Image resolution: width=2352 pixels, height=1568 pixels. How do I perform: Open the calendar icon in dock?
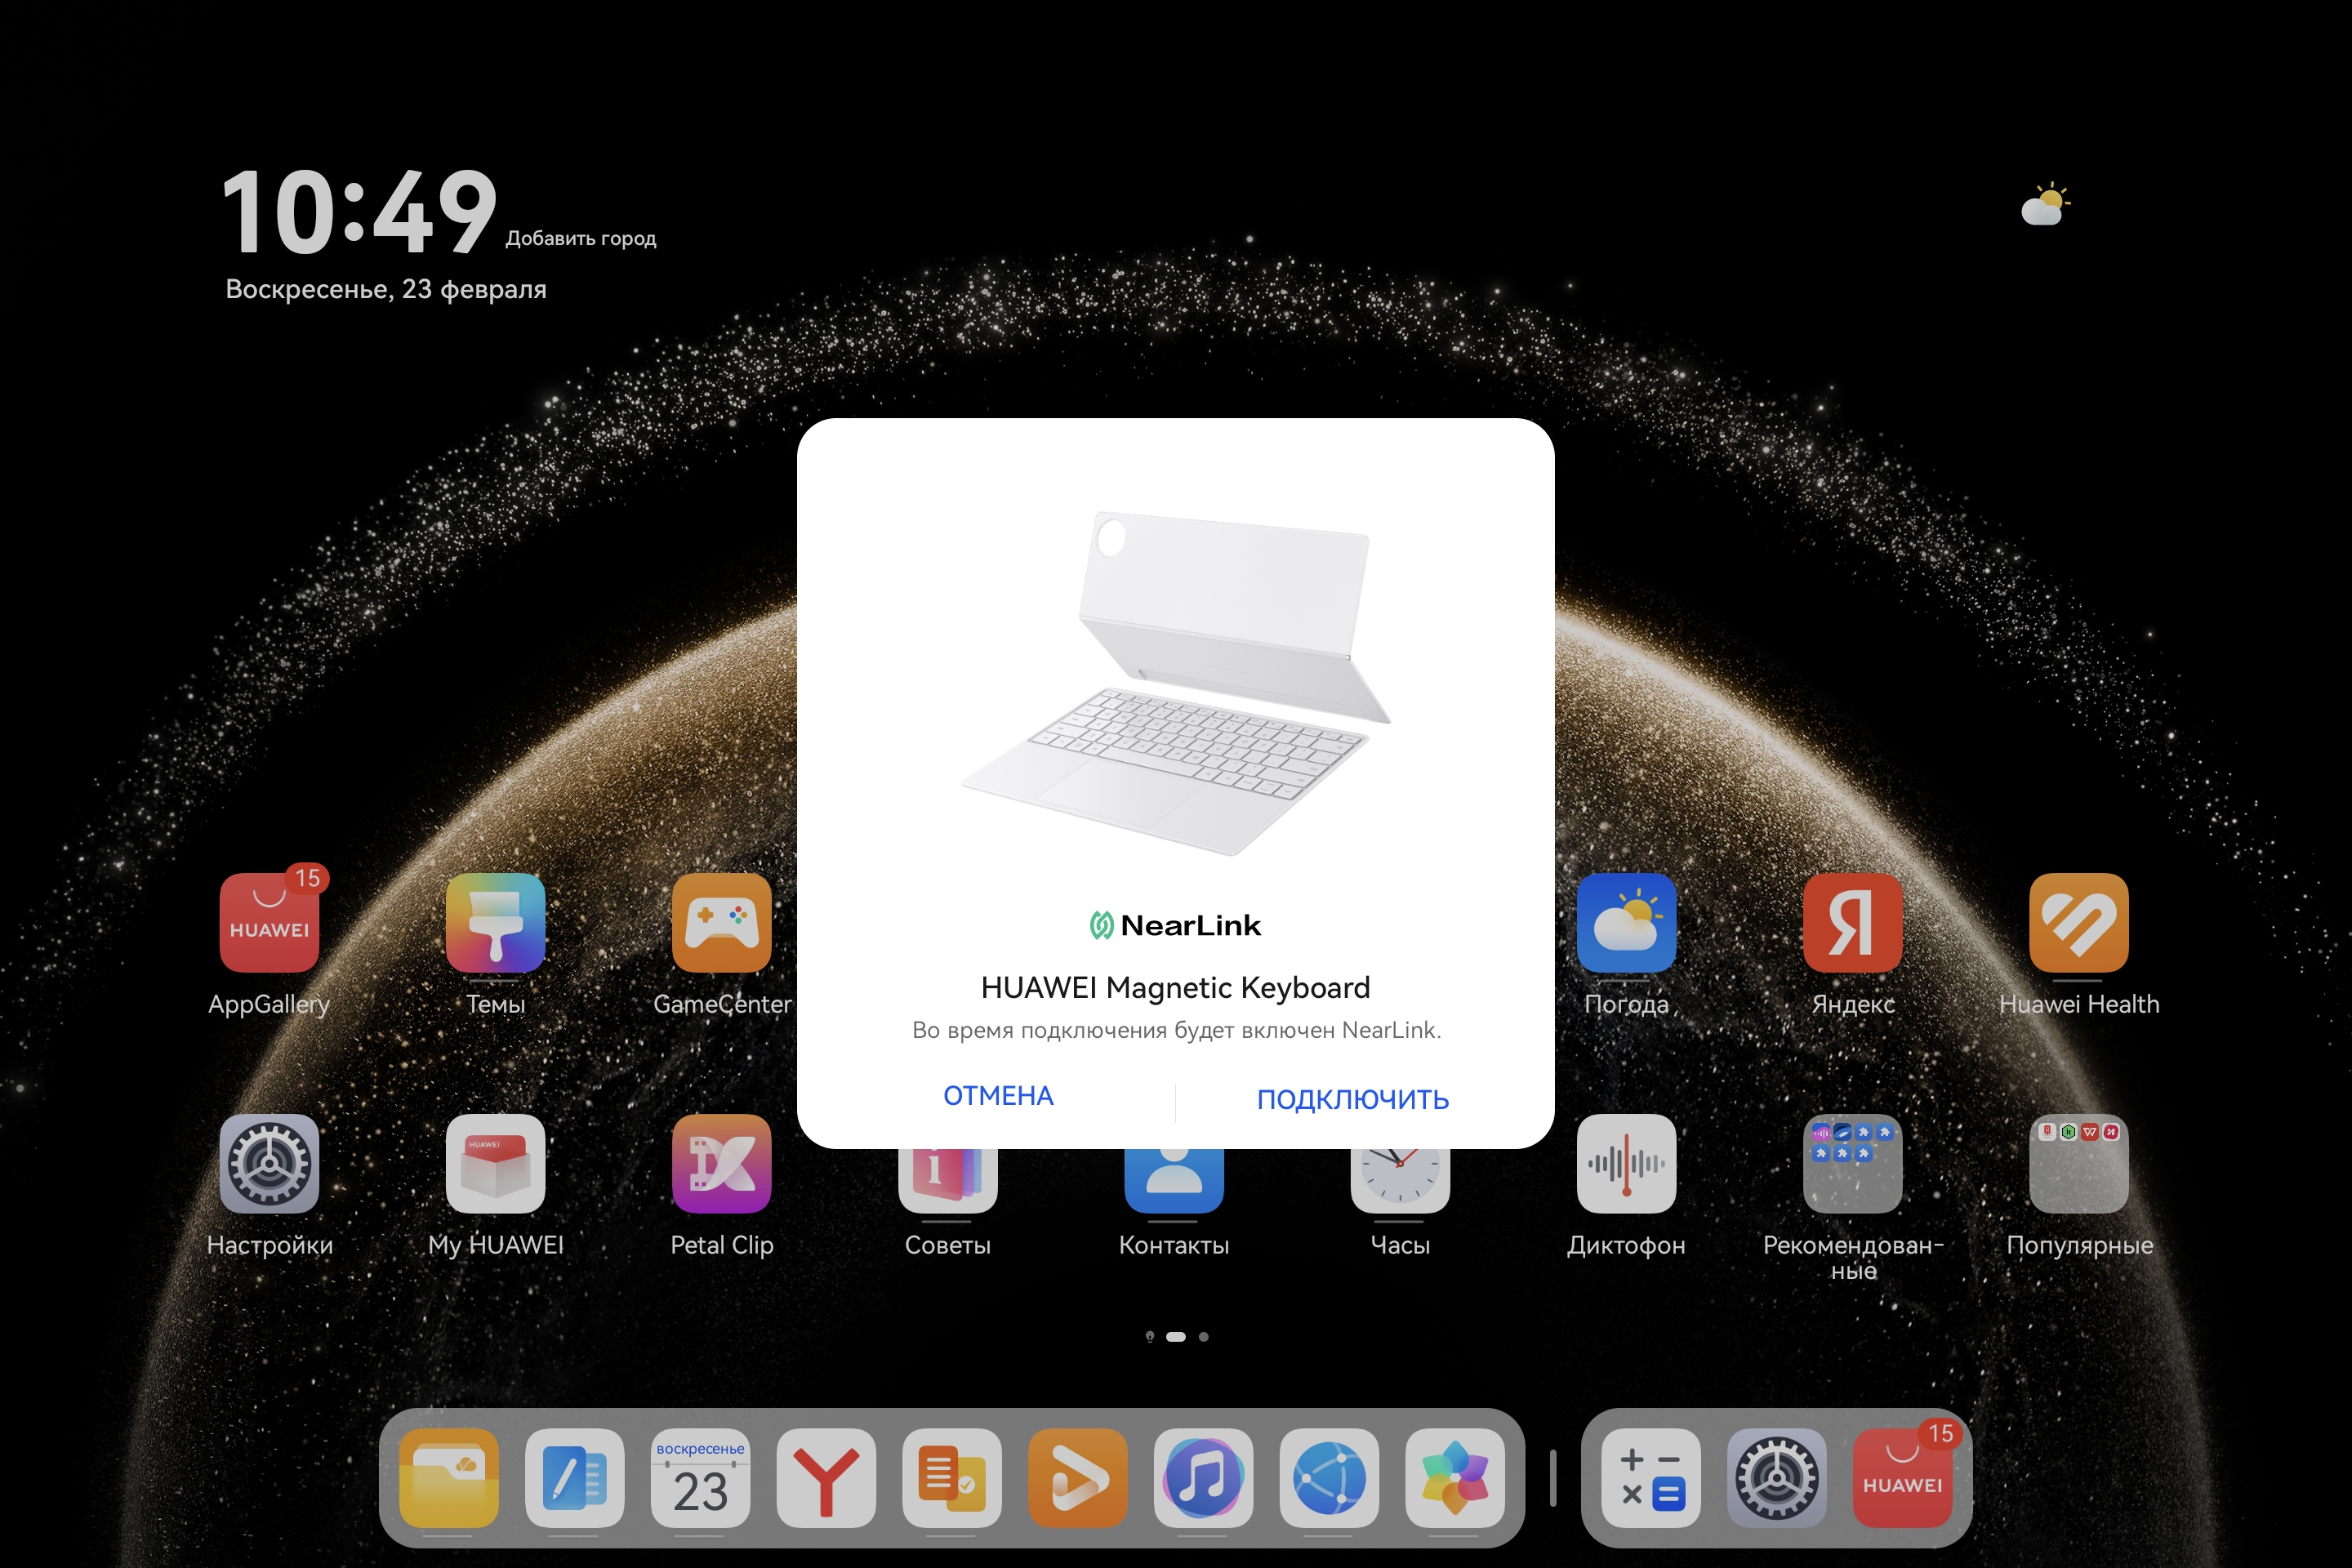point(700,1478)
